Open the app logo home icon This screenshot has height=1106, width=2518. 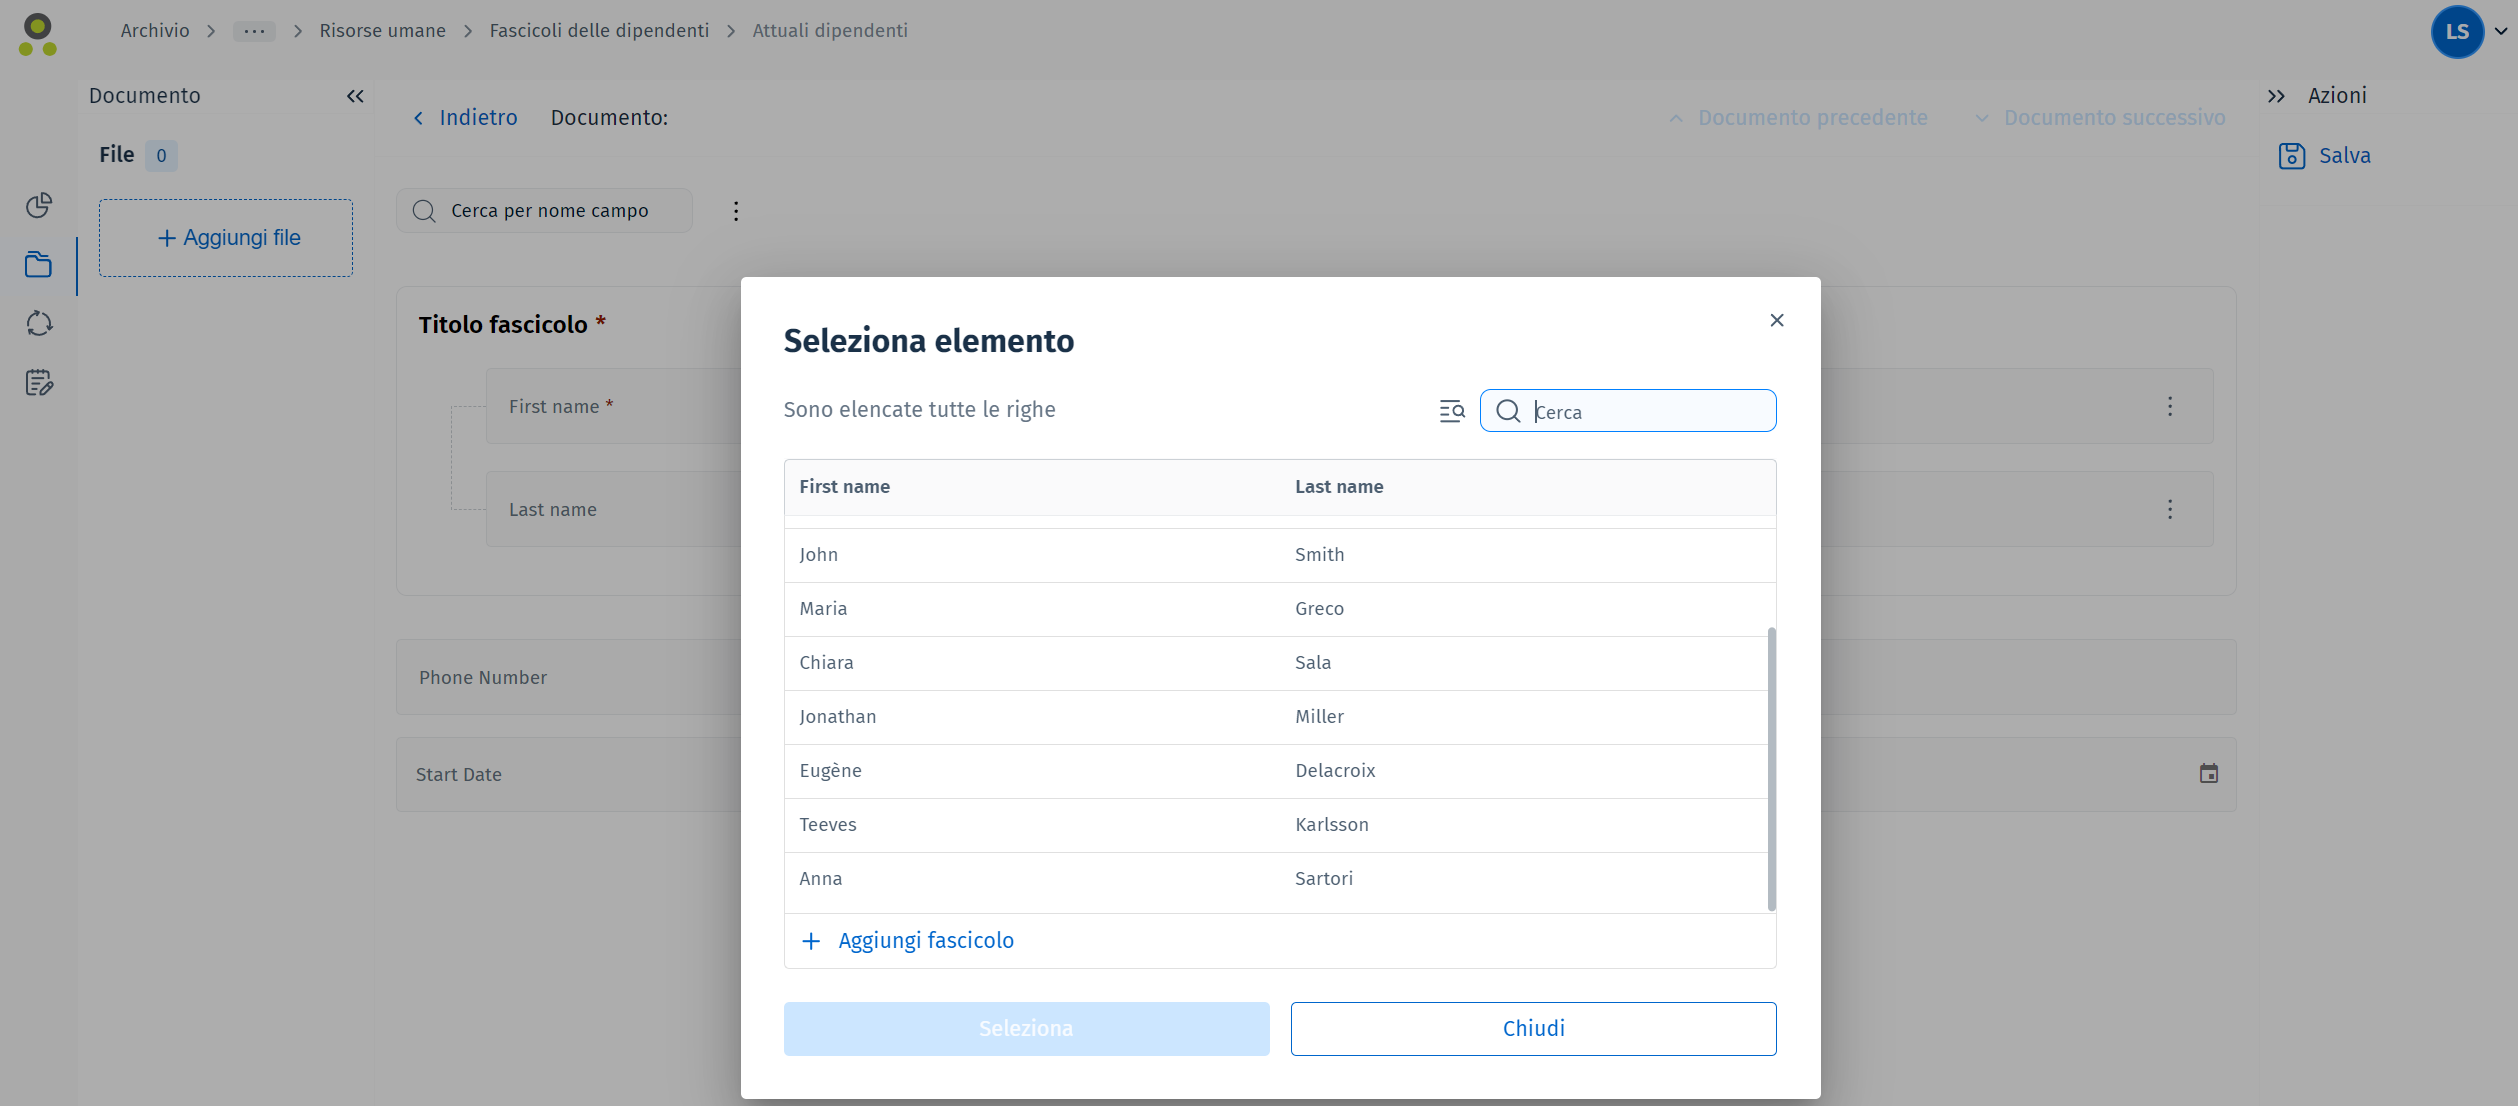click(38, 35)
